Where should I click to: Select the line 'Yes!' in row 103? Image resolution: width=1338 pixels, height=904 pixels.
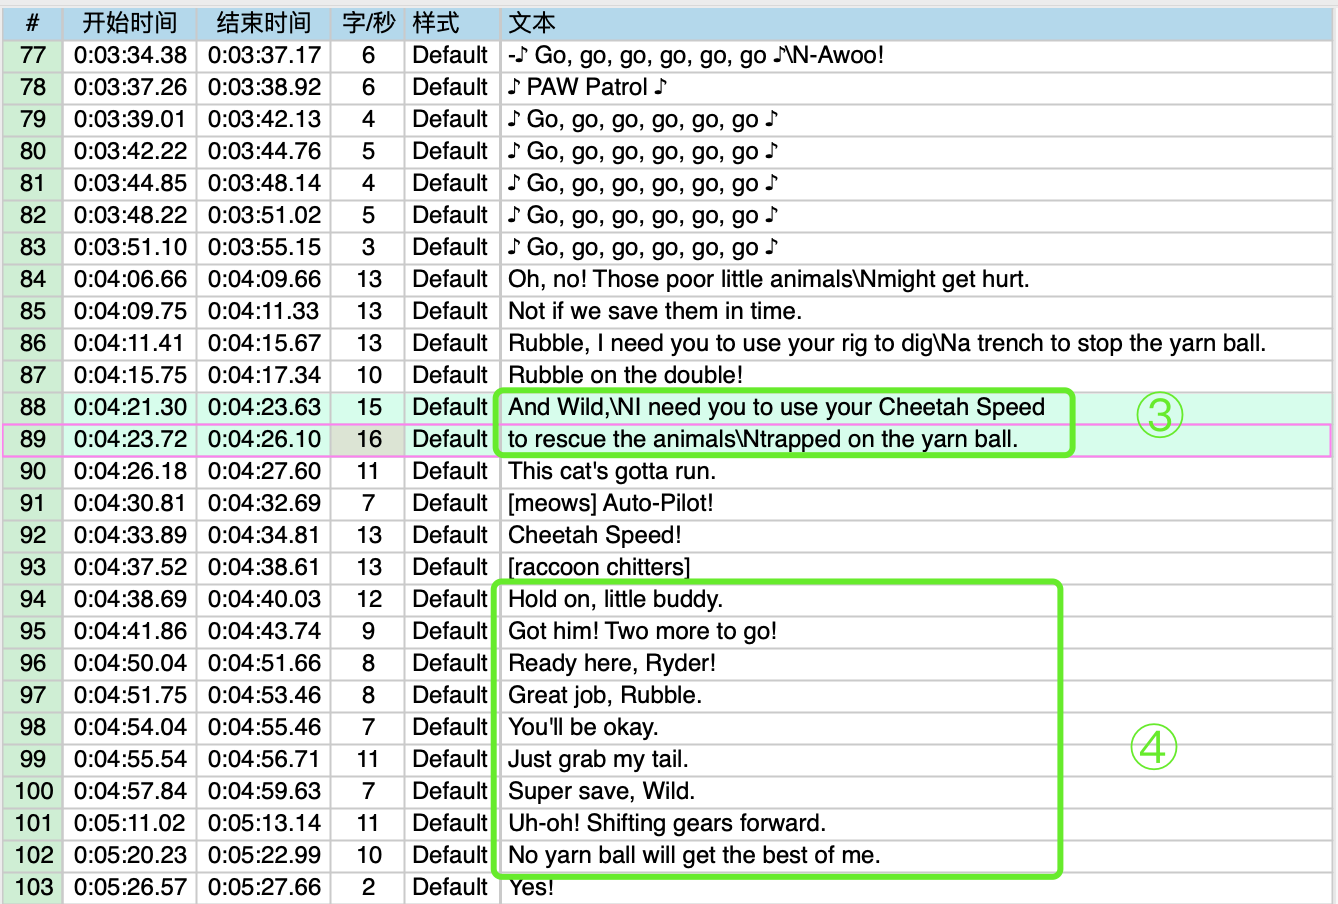531,887
